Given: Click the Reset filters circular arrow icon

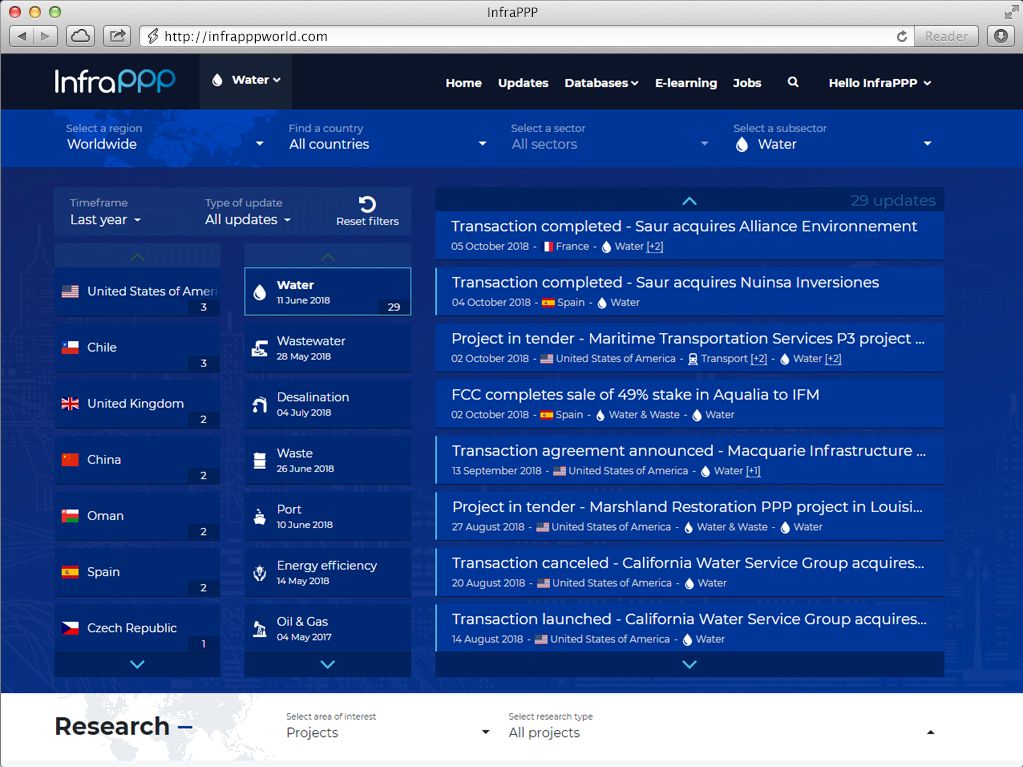Looking at the screenshot, I should 367,204.
